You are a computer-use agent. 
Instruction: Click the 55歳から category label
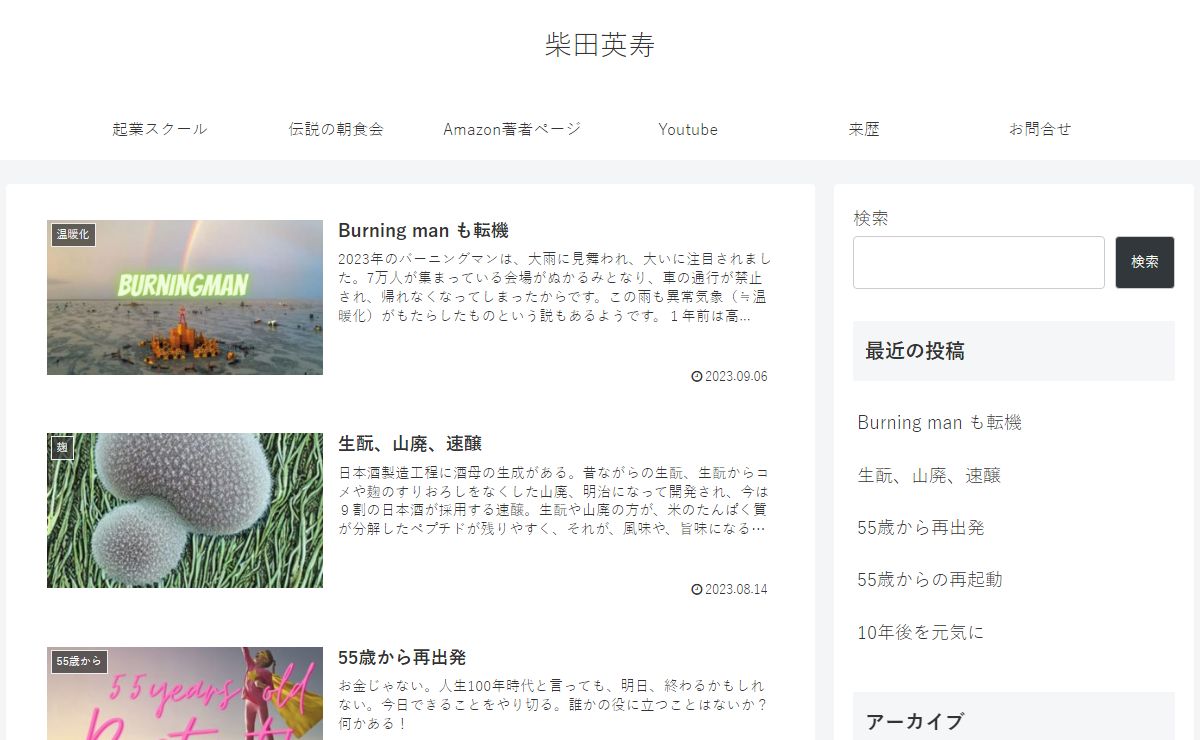point(79,662)
